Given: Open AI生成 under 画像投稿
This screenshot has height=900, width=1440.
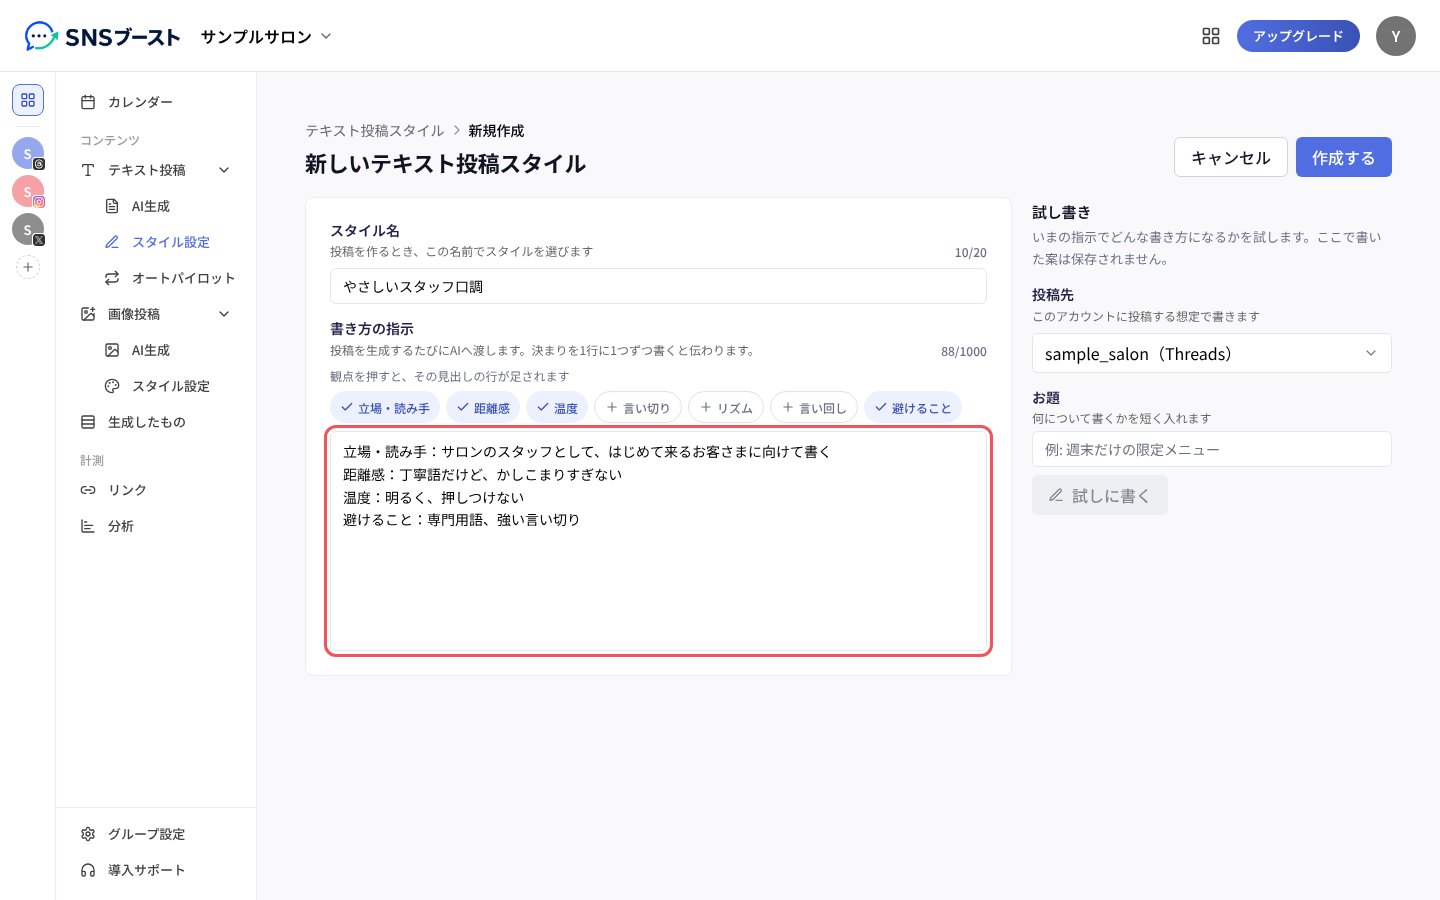Looking at the screenshot, I should tap(168, 350).
